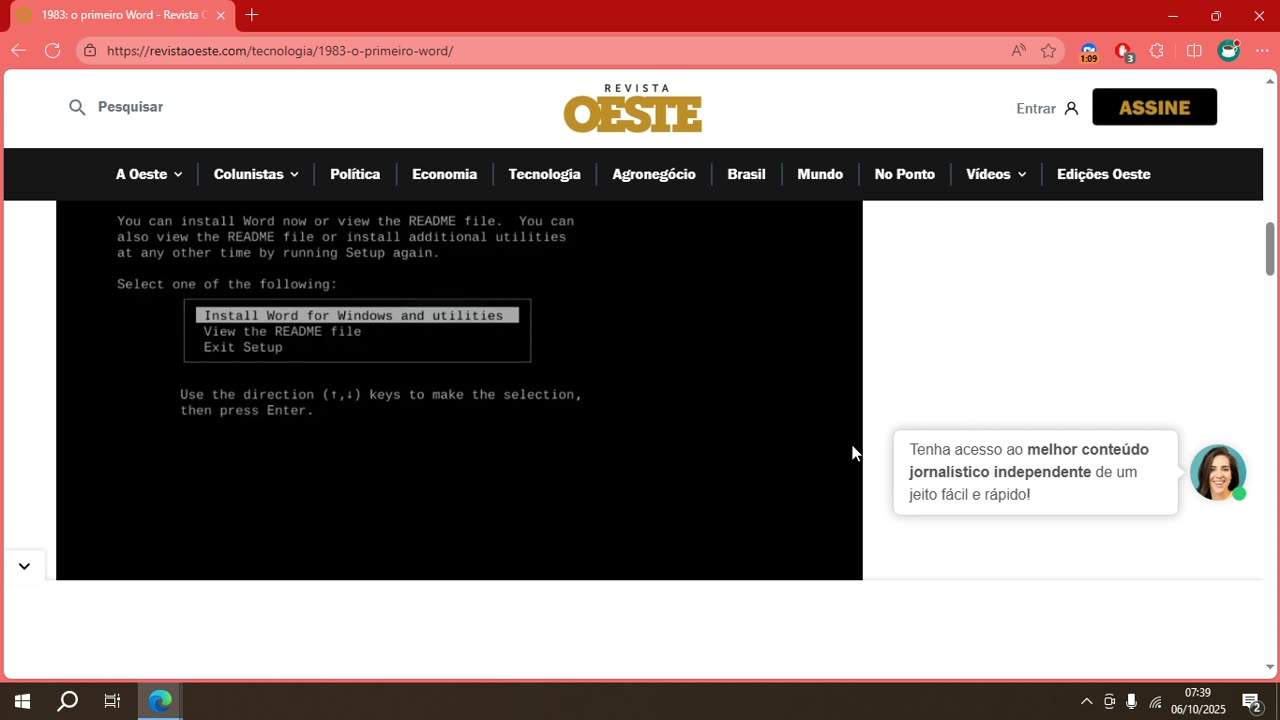
Task: Open Read aloud icon in address bar
Action: 1018,50
